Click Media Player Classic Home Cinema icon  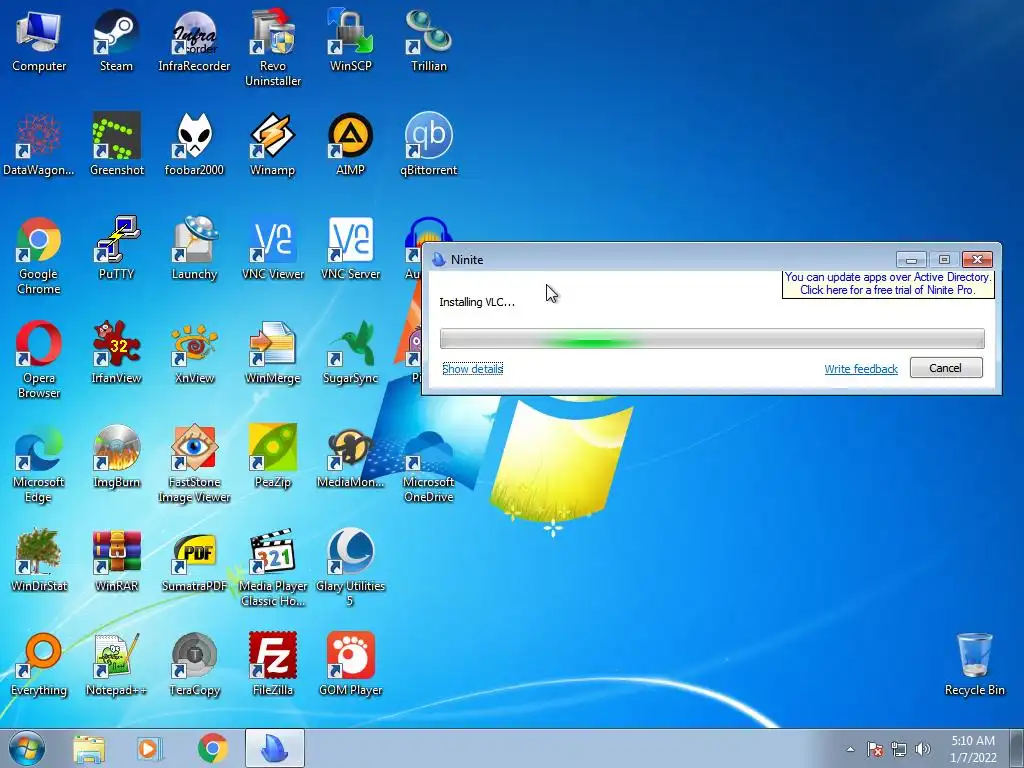(x=272, y=568)
